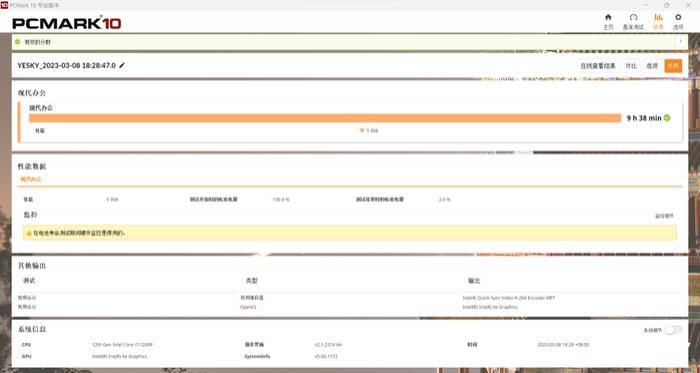The image size is (700, 373).
Task: Click the result name YESKY_2023-03-08 text
Action: point(67,66)
